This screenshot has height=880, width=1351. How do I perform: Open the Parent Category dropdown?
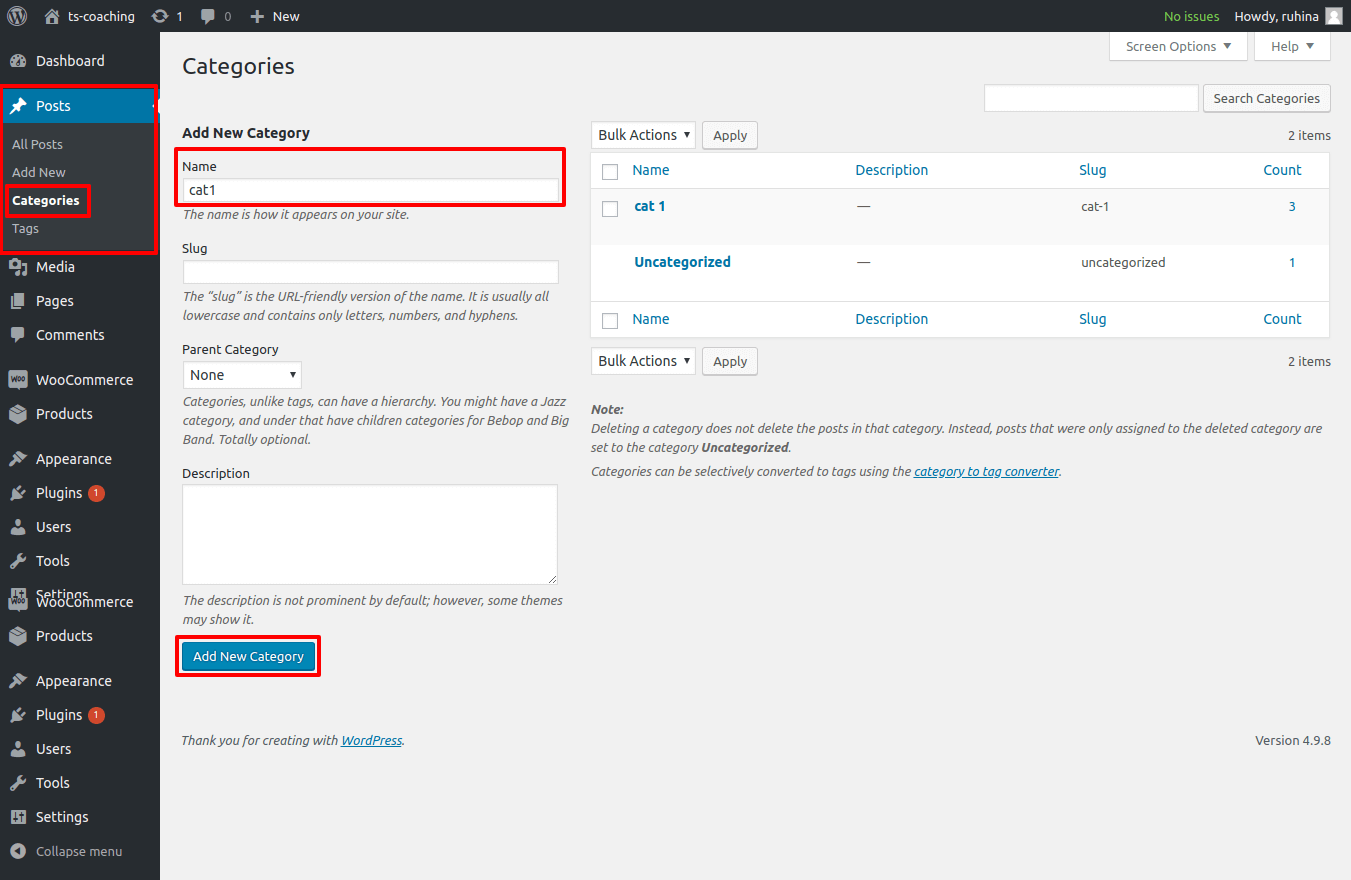tap(242, 375)
